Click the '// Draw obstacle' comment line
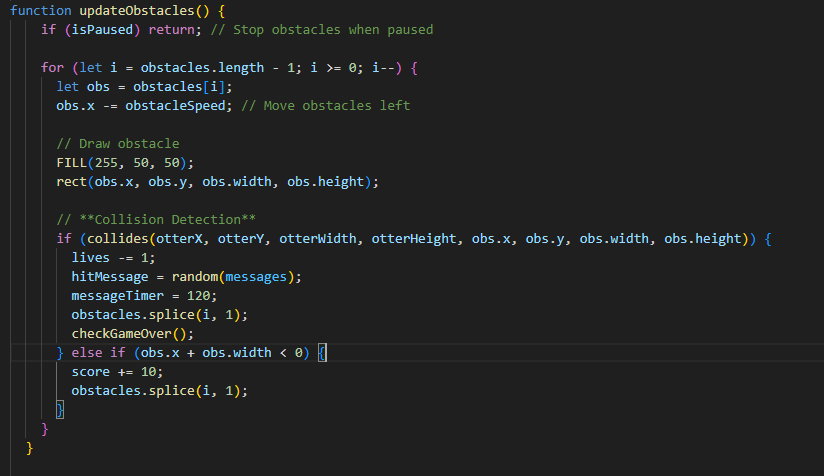The height and width of the screenshot is (476, 824). (118, 143)
